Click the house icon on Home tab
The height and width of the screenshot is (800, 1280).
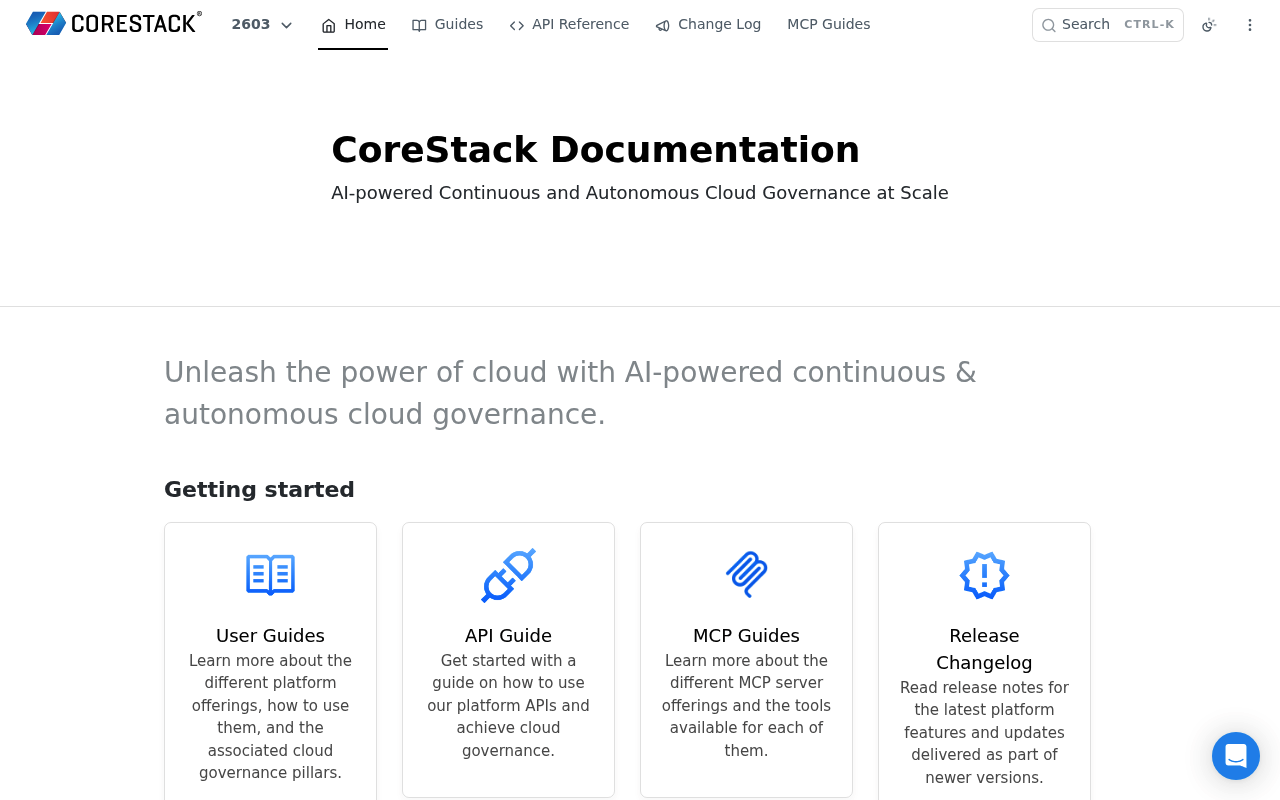329,25
